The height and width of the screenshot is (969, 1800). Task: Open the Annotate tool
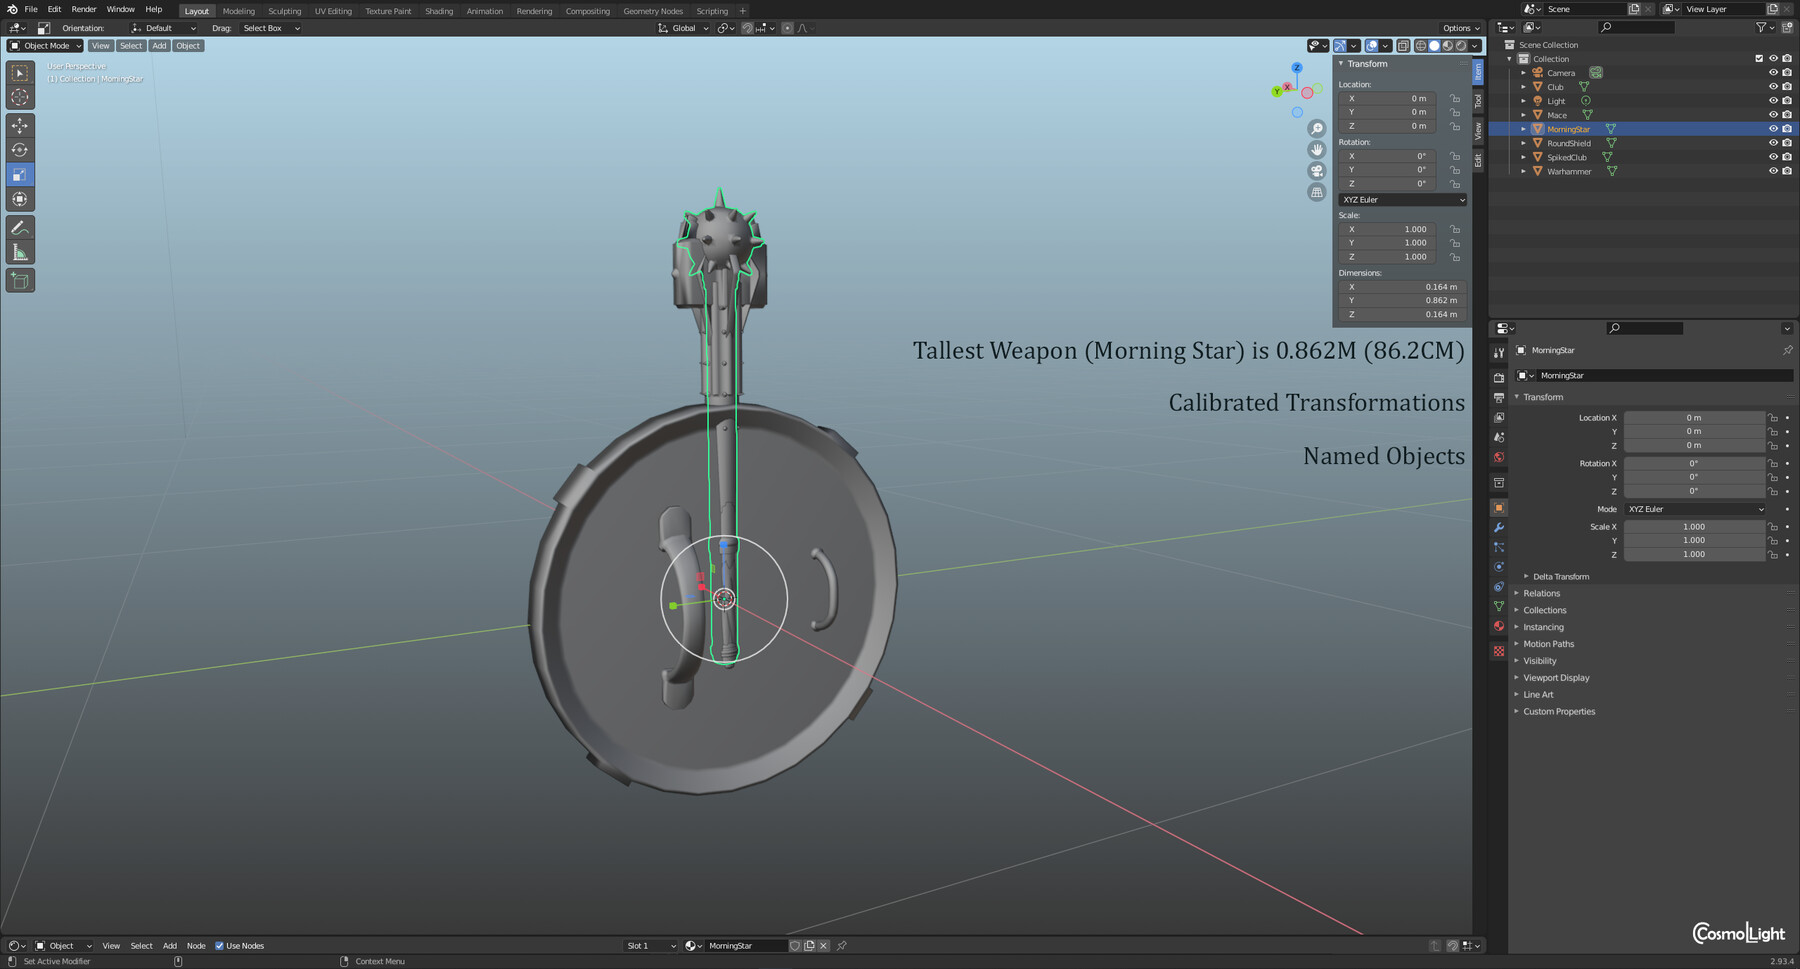(20, 228)
